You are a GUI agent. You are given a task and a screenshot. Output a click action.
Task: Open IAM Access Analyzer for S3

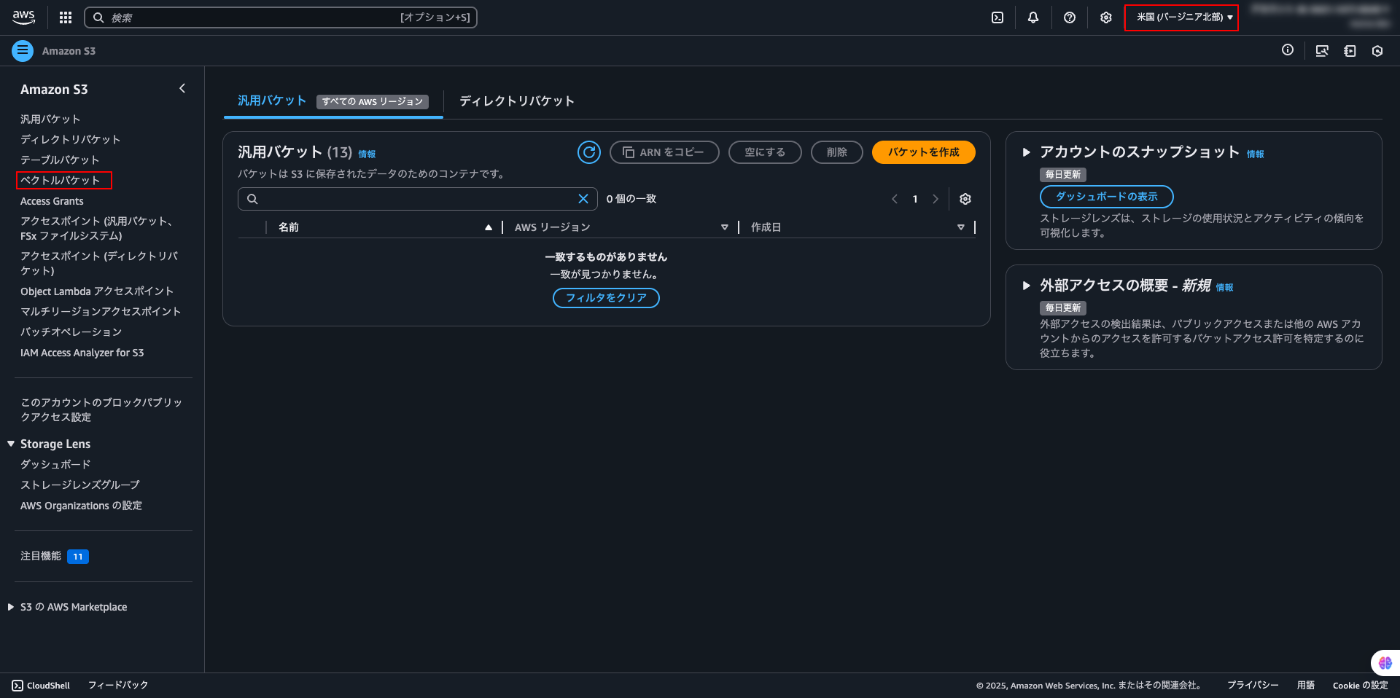(82, 353)
